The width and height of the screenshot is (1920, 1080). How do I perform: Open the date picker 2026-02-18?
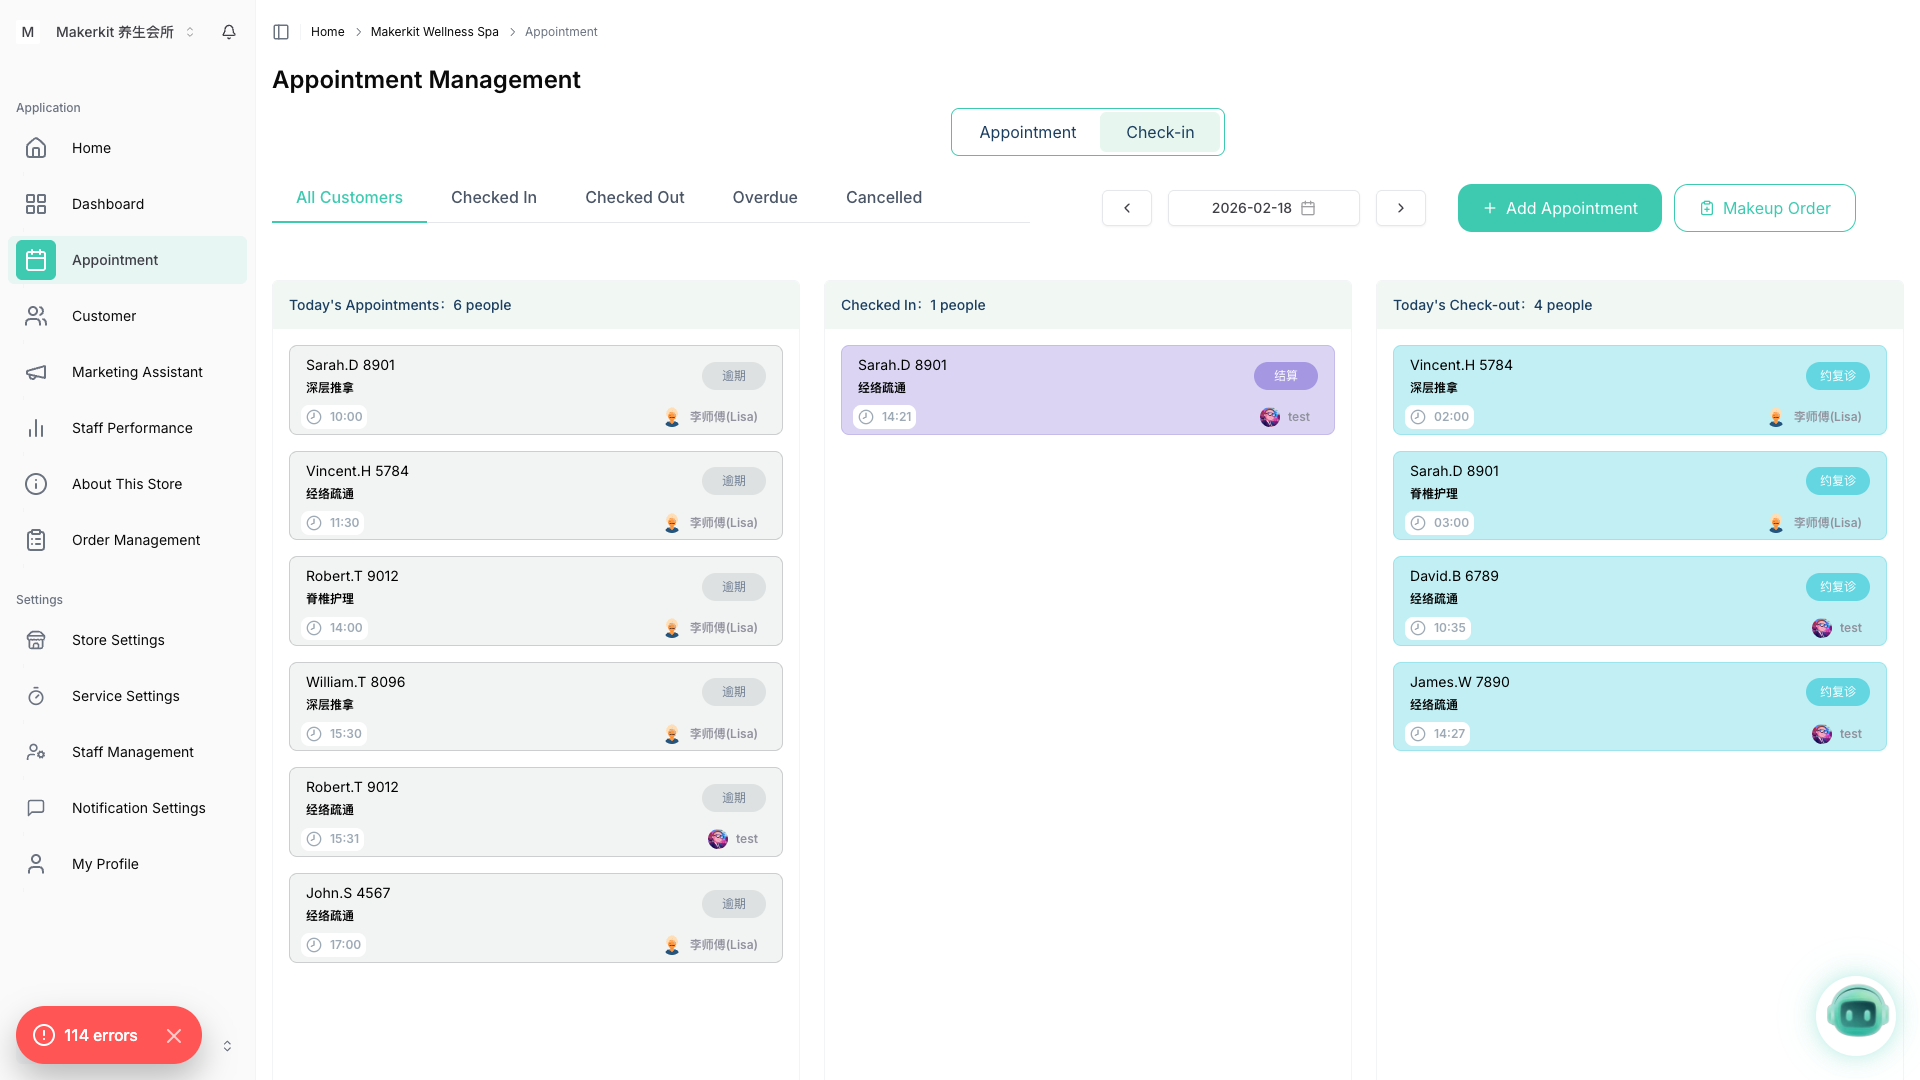click(1263, 208)
